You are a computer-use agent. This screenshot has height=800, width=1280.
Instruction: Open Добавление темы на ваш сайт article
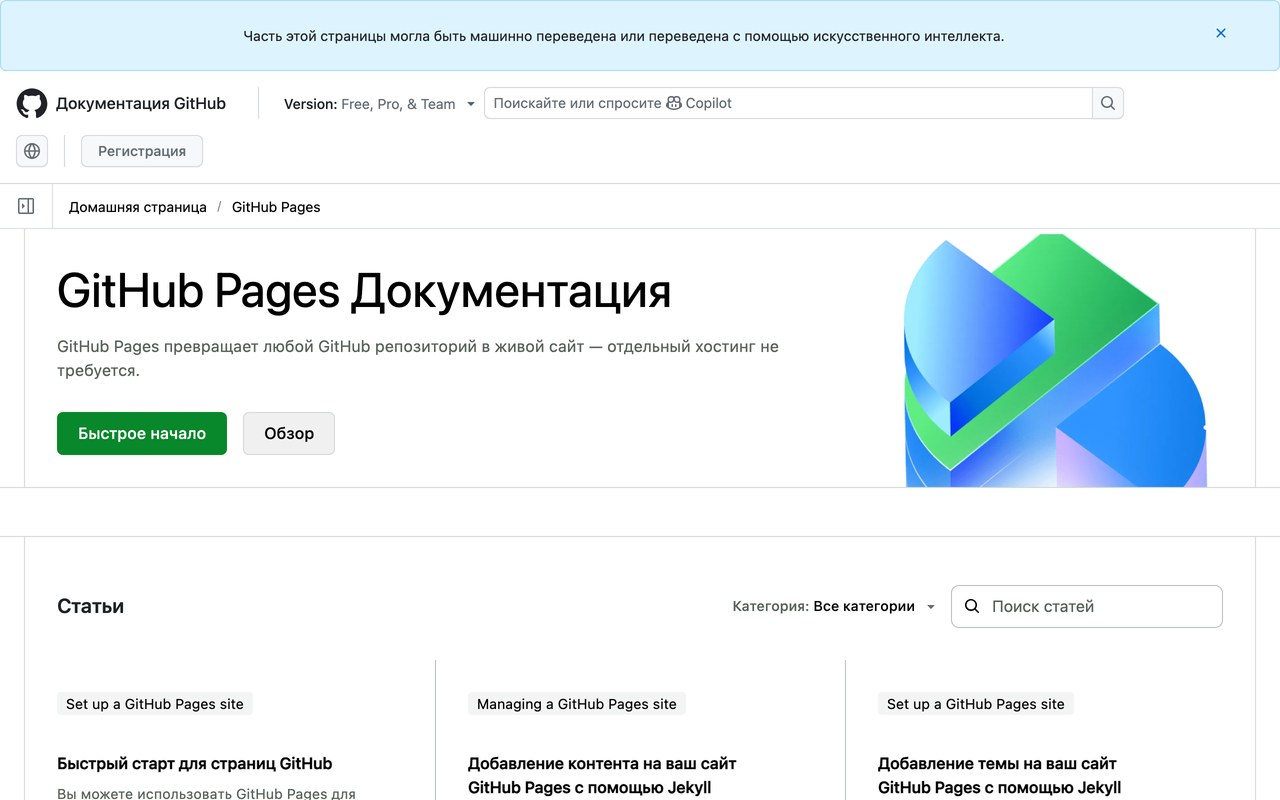point(1000,775)
